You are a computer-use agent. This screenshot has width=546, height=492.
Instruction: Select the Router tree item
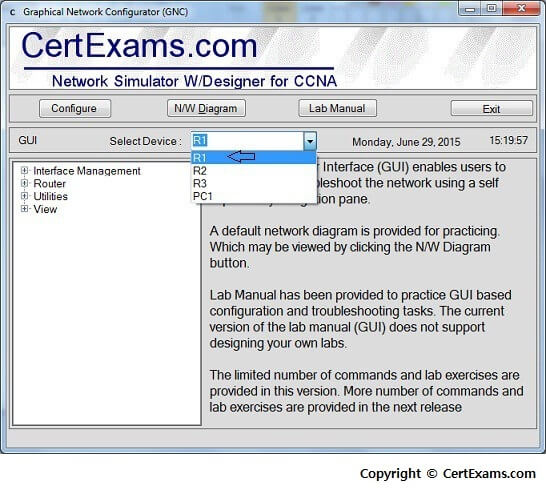(x=49, y=183)
